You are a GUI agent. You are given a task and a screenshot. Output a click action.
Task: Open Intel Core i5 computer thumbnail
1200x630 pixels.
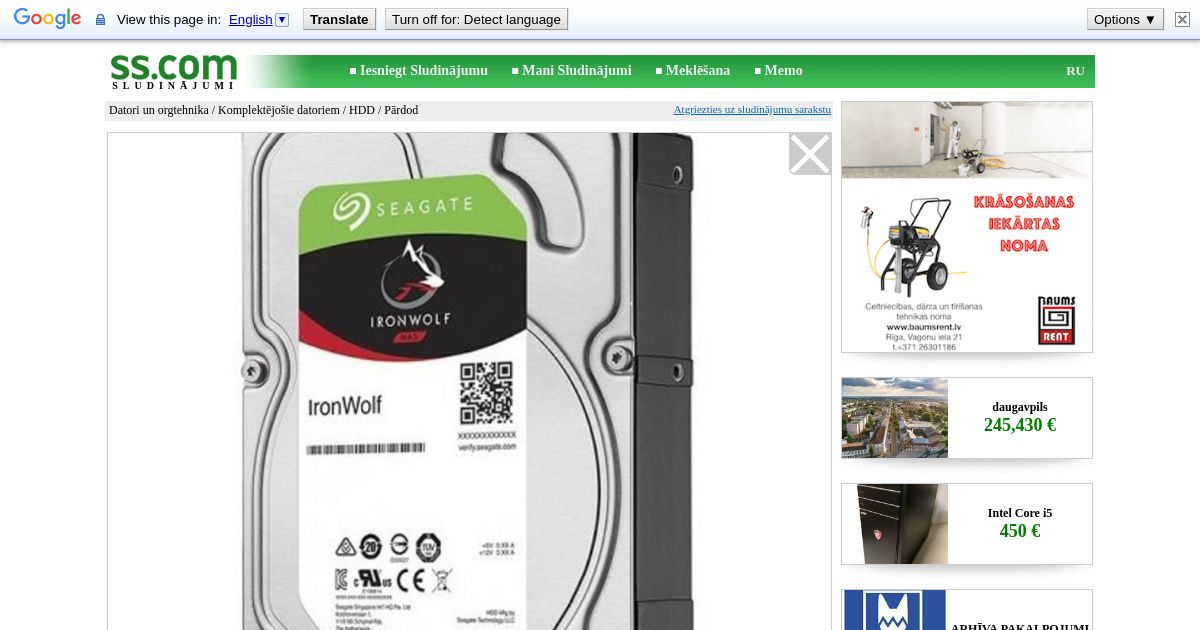coord(895,524)
